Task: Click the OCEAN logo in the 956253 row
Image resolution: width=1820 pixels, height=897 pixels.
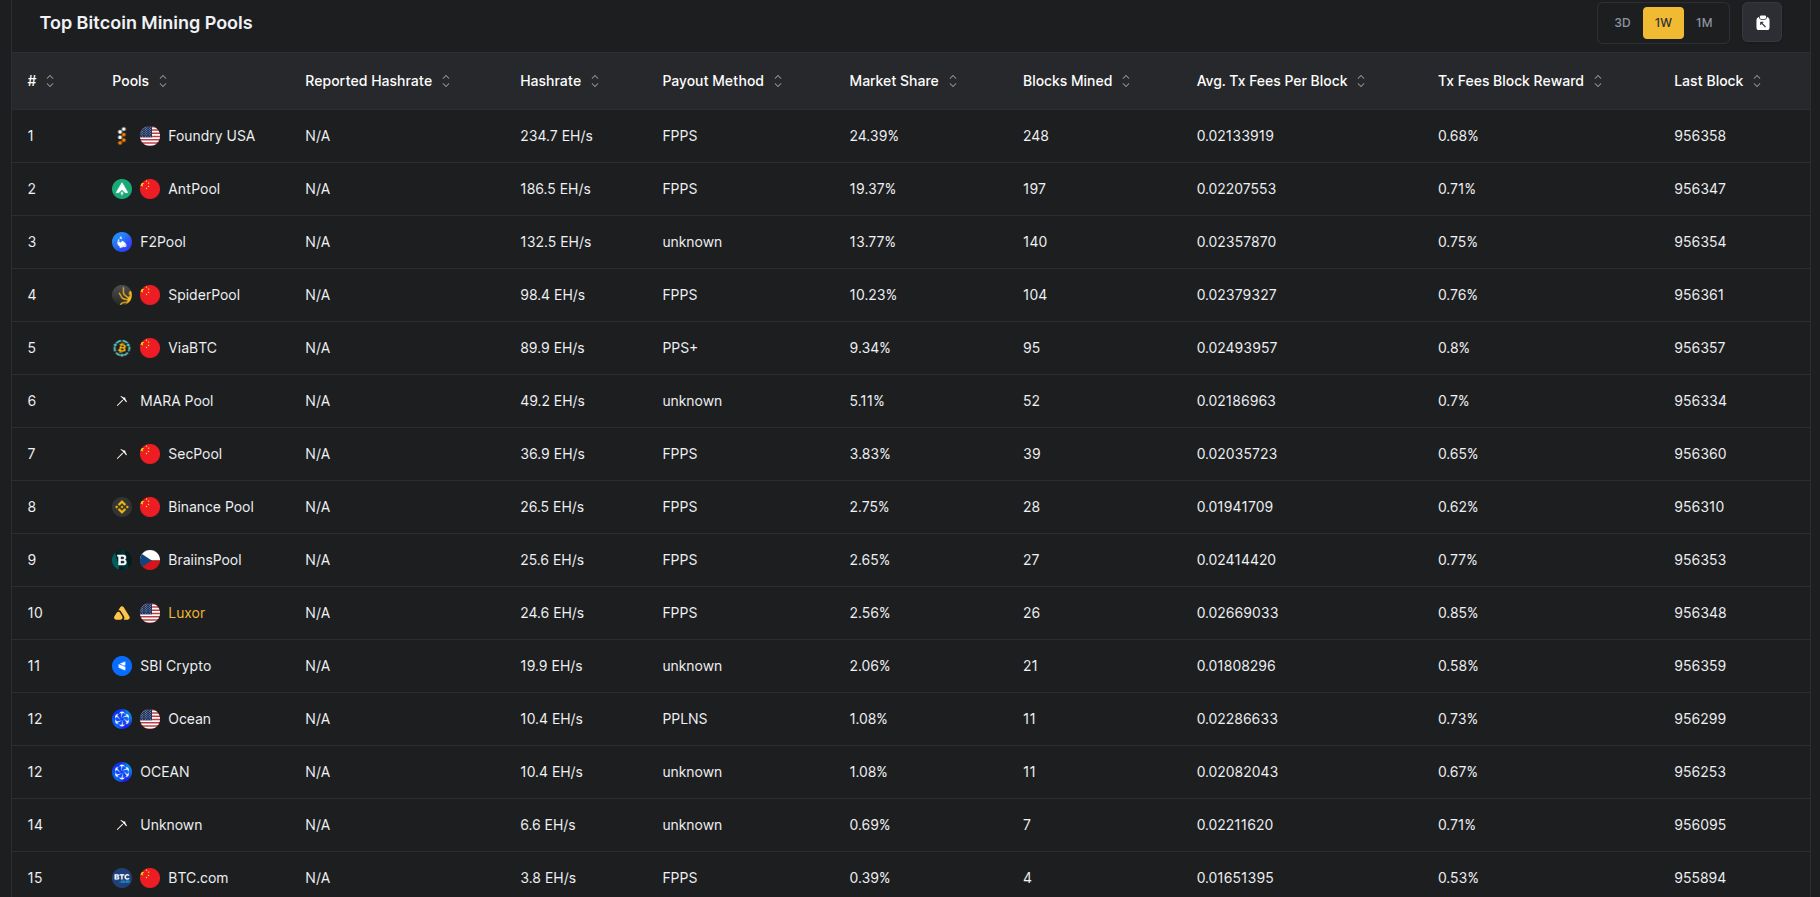Action: tap(122, 772)
